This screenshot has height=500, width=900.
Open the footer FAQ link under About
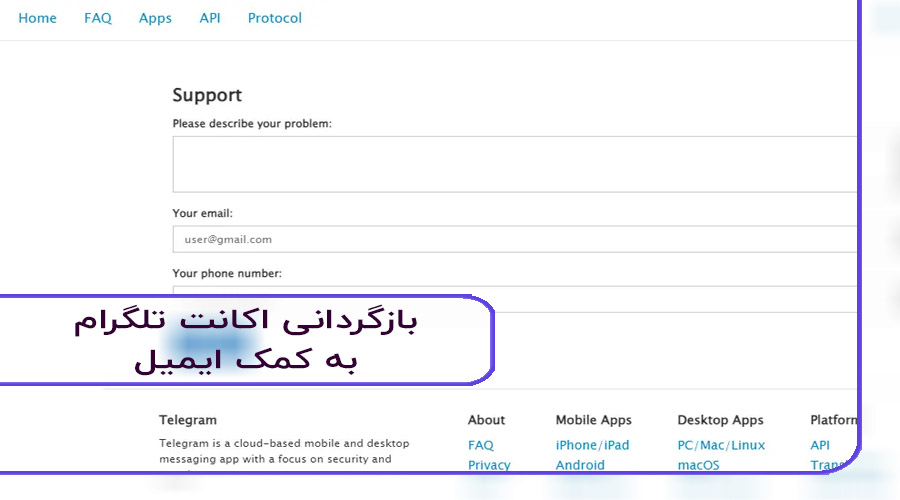tap(480, 445)
